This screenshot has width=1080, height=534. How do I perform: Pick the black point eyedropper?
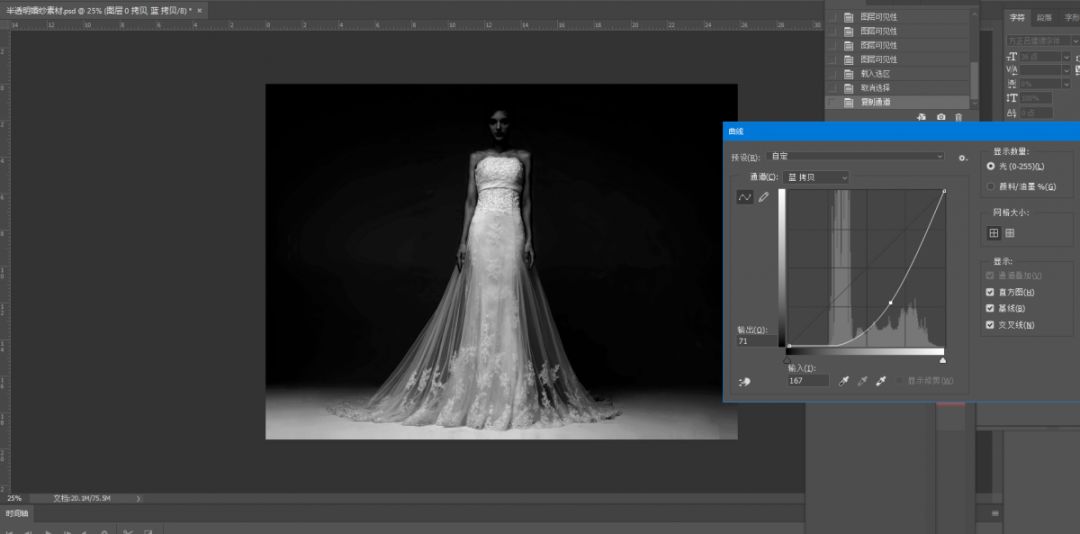pos(844,381)
